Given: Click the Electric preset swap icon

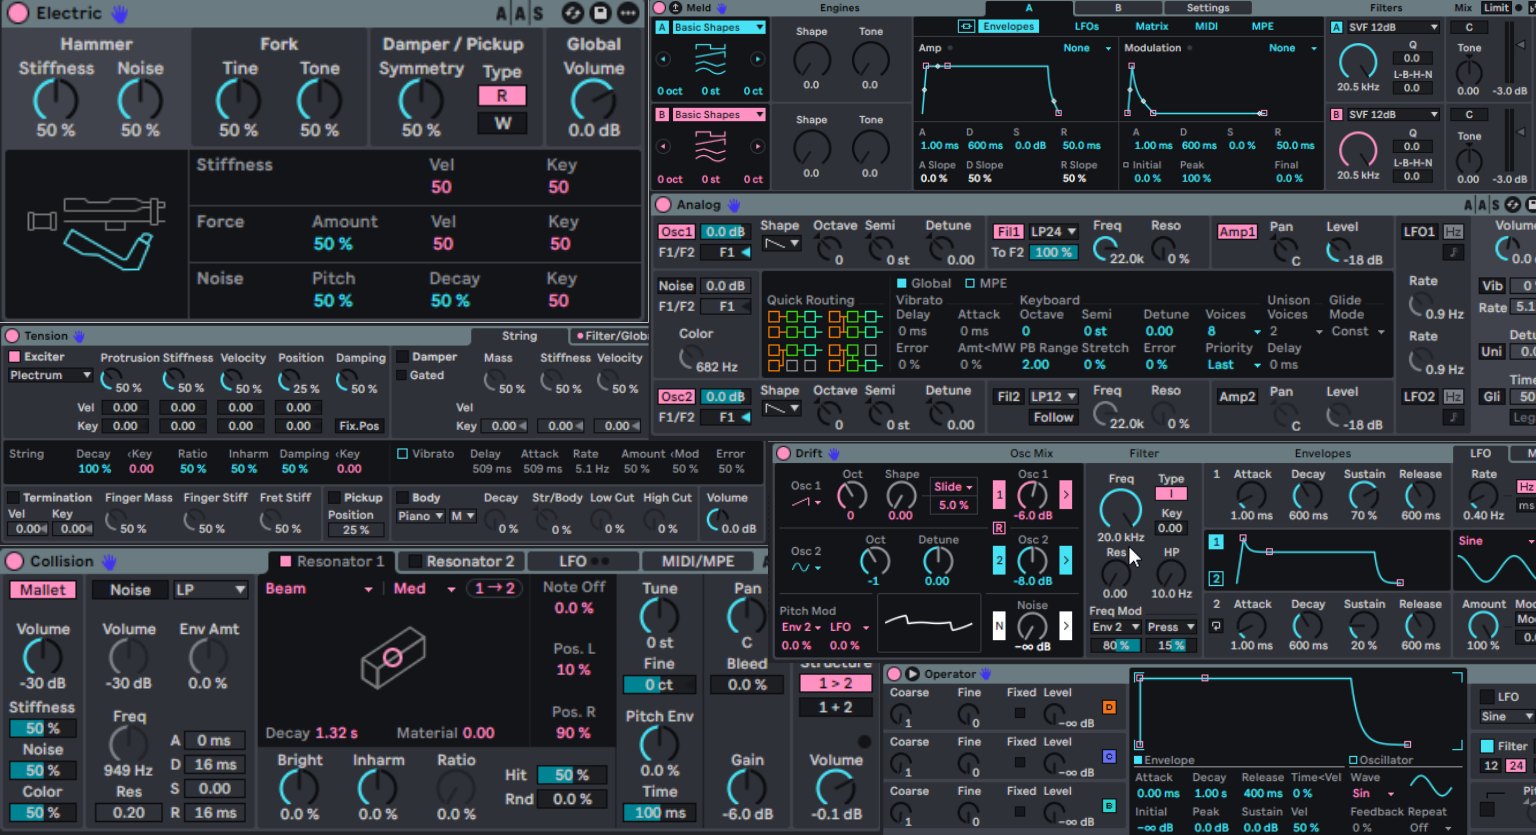Looking at the screenshot, I should (573, 13).
